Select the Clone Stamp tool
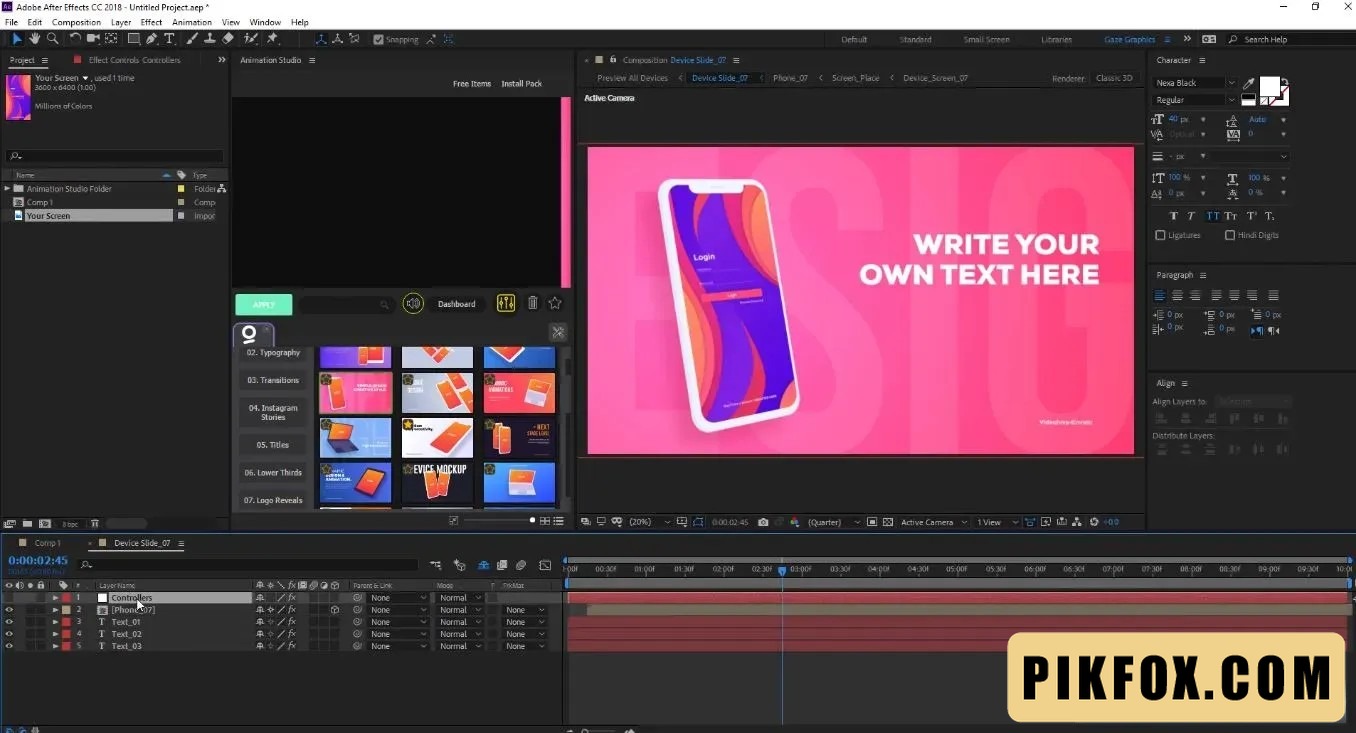Screen dimensions: 1356x733 point(209,39)
